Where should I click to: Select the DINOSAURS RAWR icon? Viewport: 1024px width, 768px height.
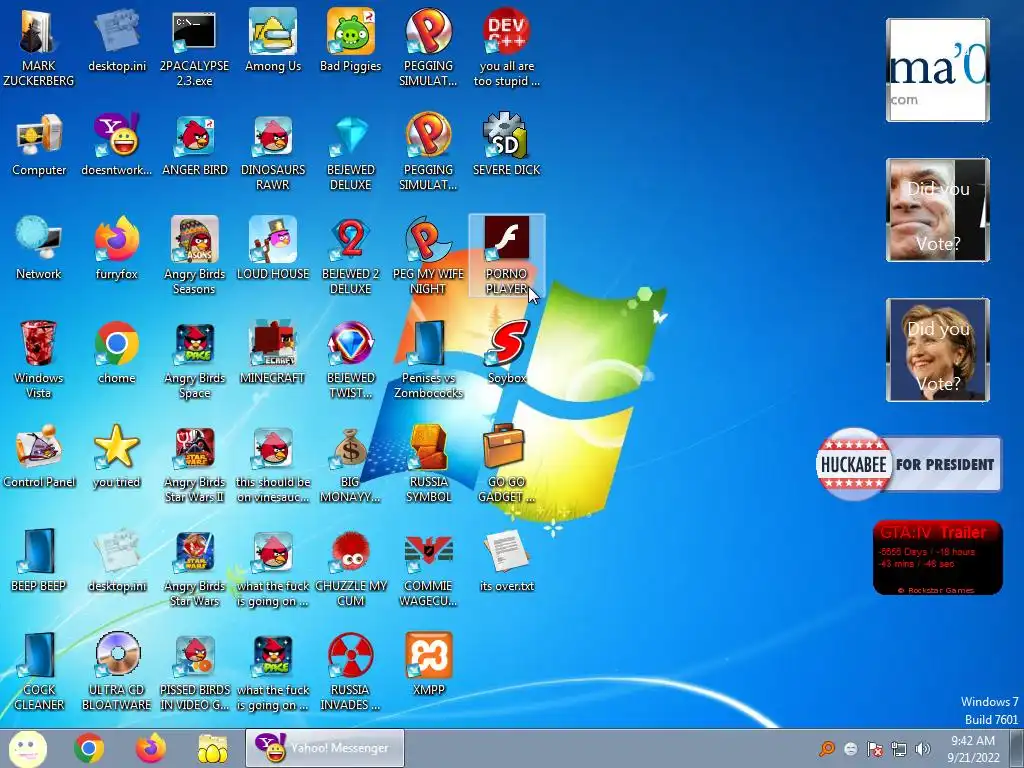(x=272, y=152)
